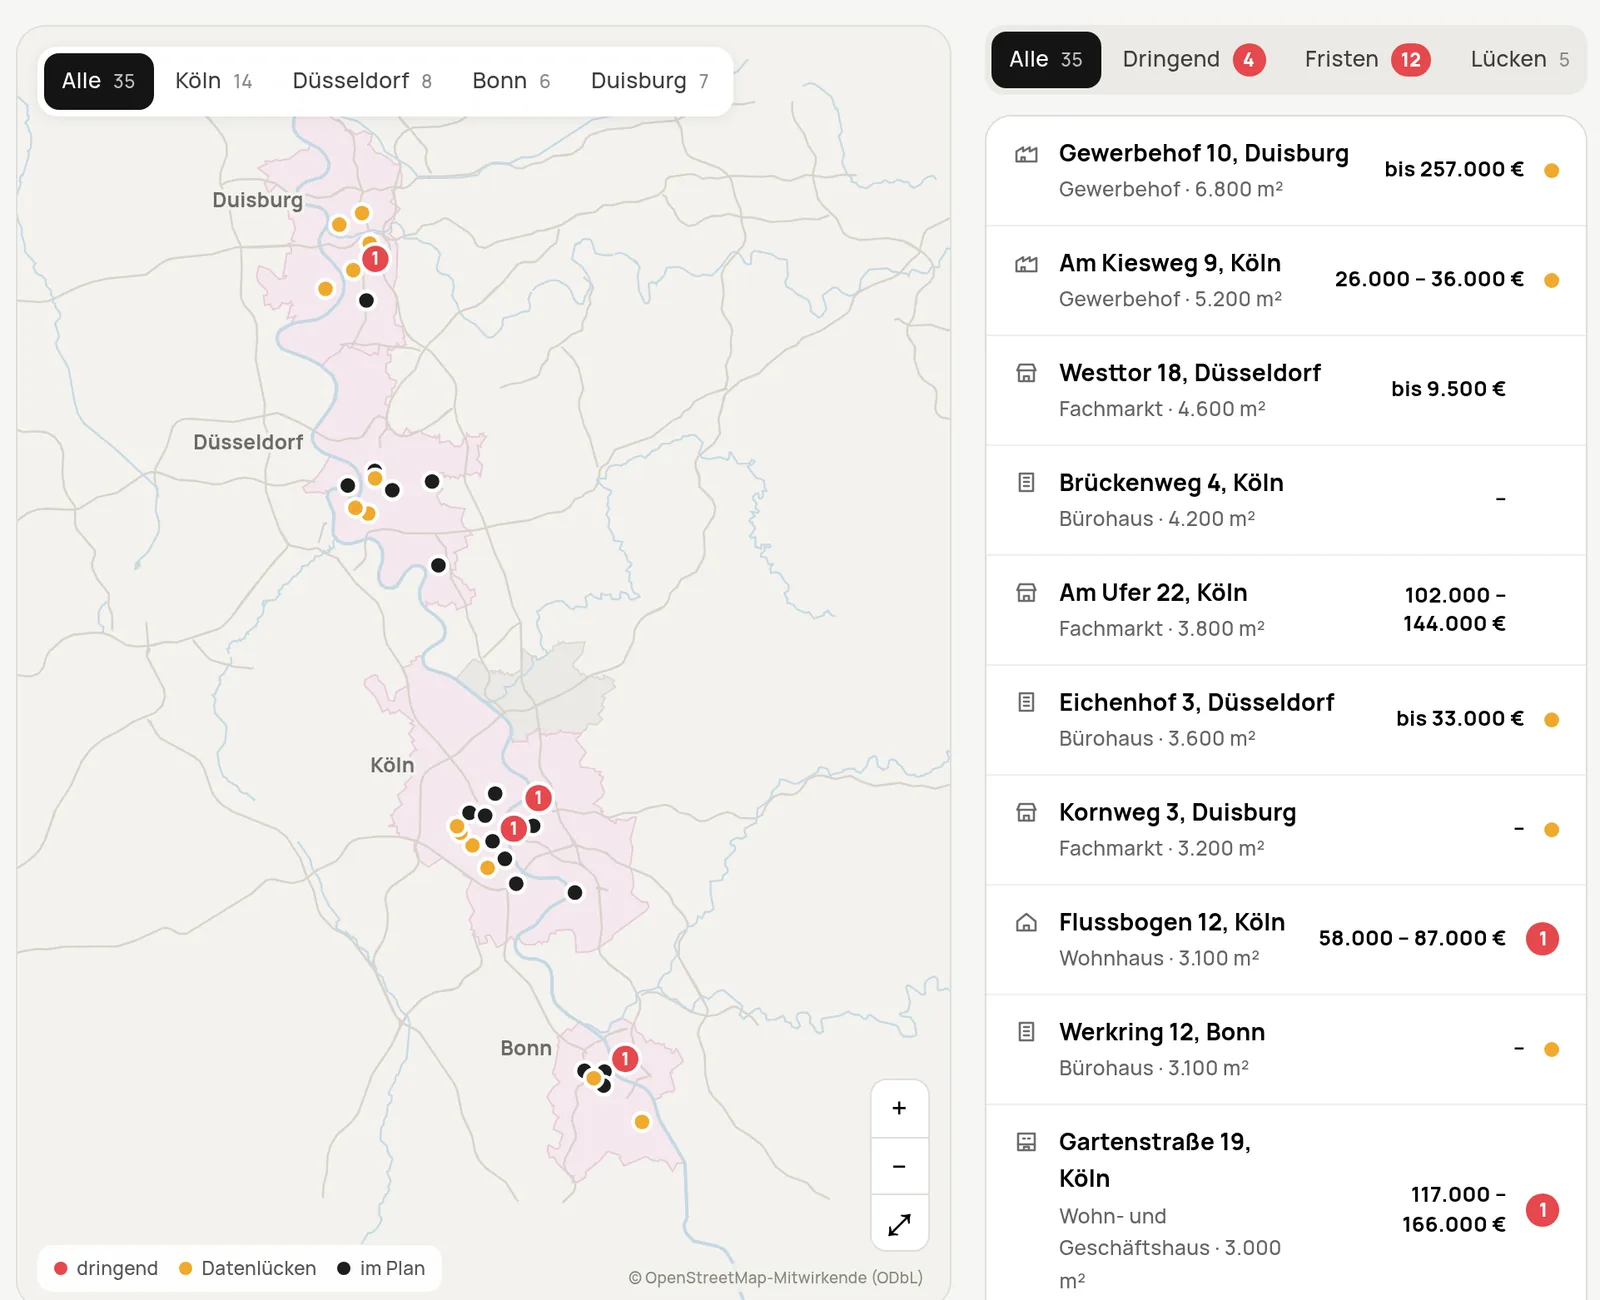Zoom in on the map
This screenshot has height=1300, width=1600.
click(x=899, y=1108)
